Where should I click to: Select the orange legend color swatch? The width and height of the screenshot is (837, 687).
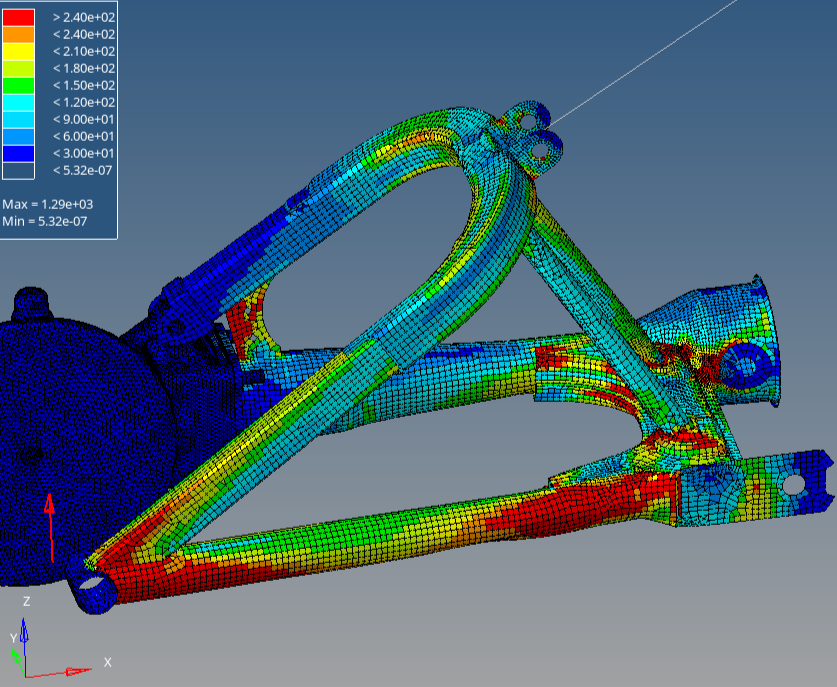pyautogui.click(x=18, y=34)
